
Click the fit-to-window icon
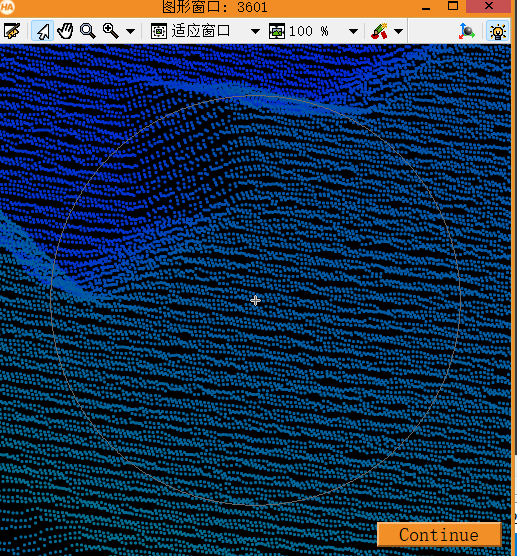[x=159, y=31]
